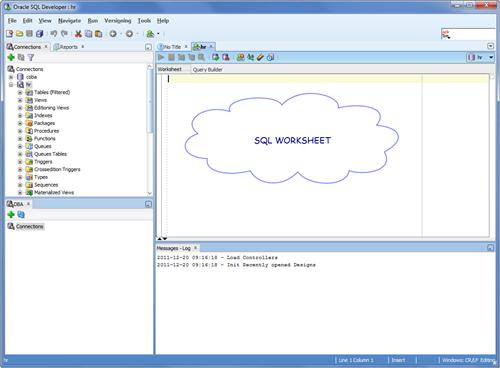Open dropdown arrow beside SQL Worksheet icon
This screenshot has width=500, height=368.
coord(158,34)
